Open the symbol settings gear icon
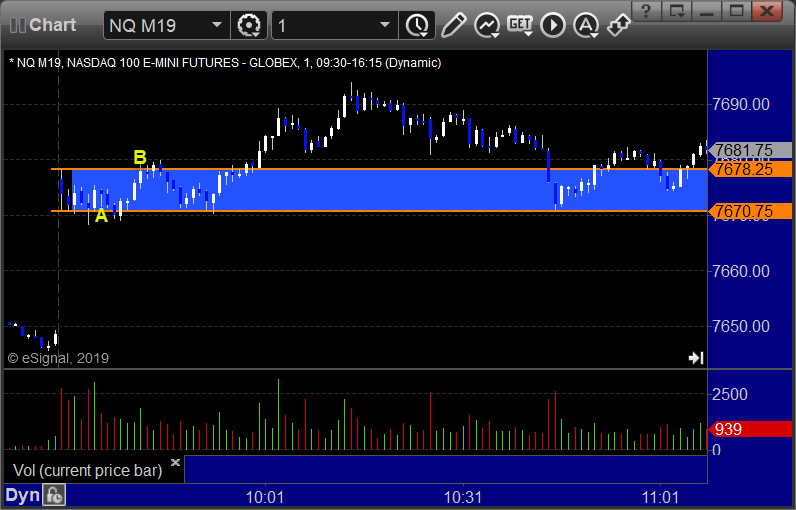Screen dimensions: 796x510 pos(249,25)
